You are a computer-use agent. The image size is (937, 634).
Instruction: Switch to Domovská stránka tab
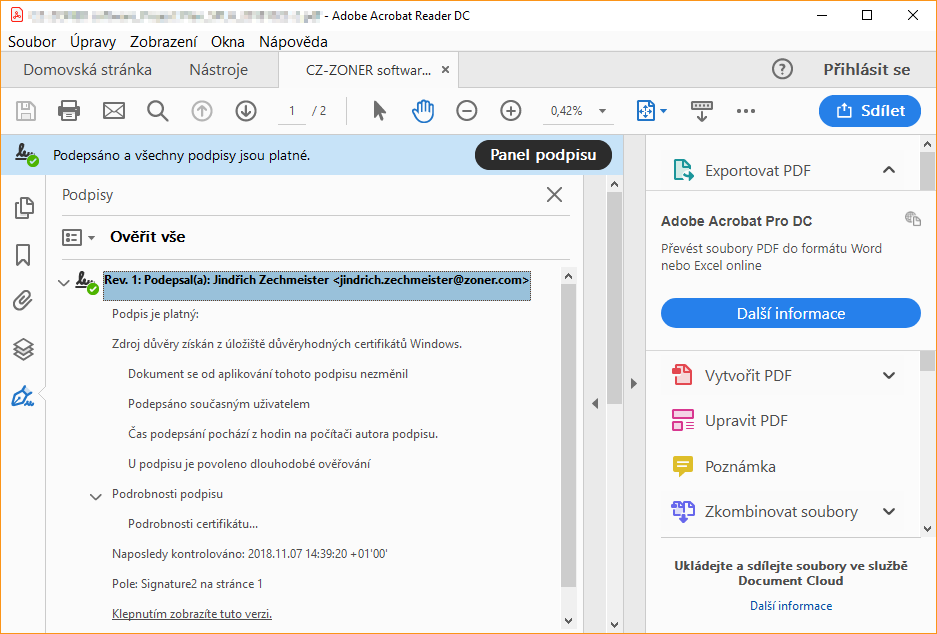[87, 70]
